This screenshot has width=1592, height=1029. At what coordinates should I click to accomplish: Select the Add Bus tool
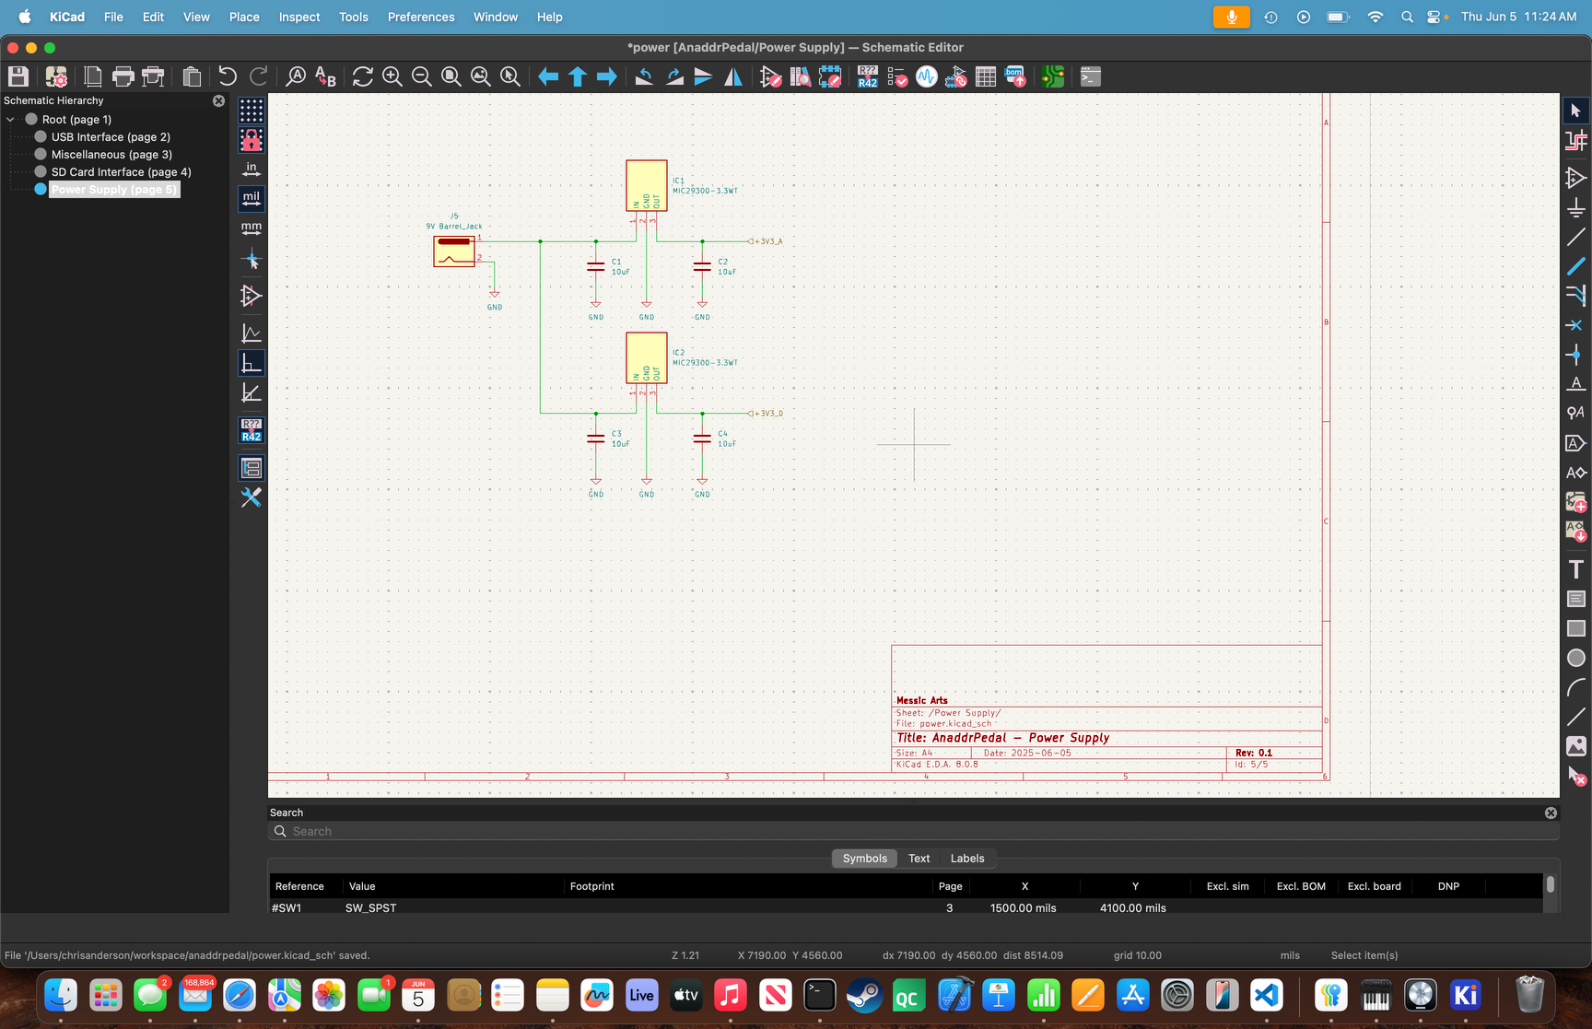pos(1576,266)
